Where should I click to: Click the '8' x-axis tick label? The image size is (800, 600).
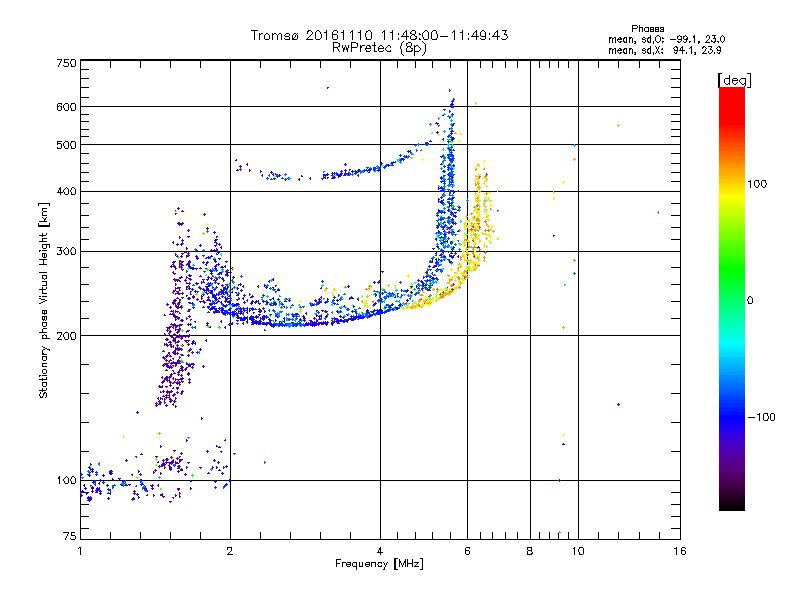point(530,551)
